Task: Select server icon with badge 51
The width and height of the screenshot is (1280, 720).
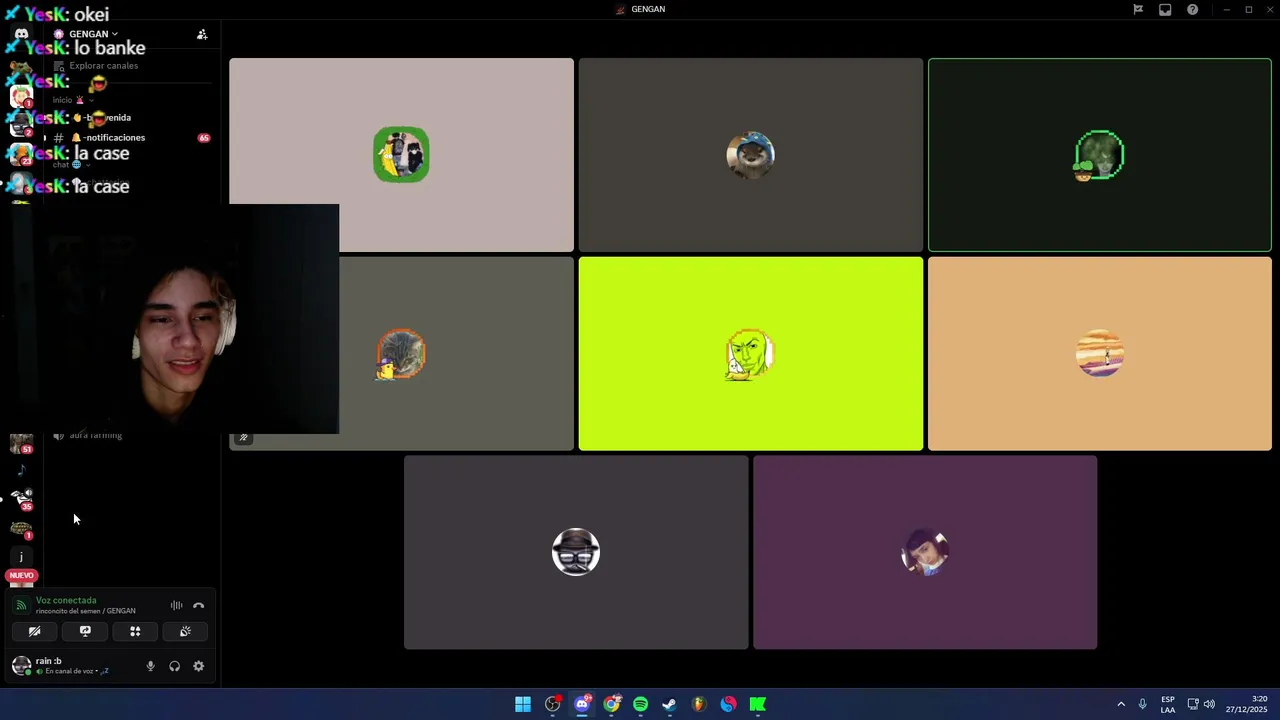Action: pos(21,443)
